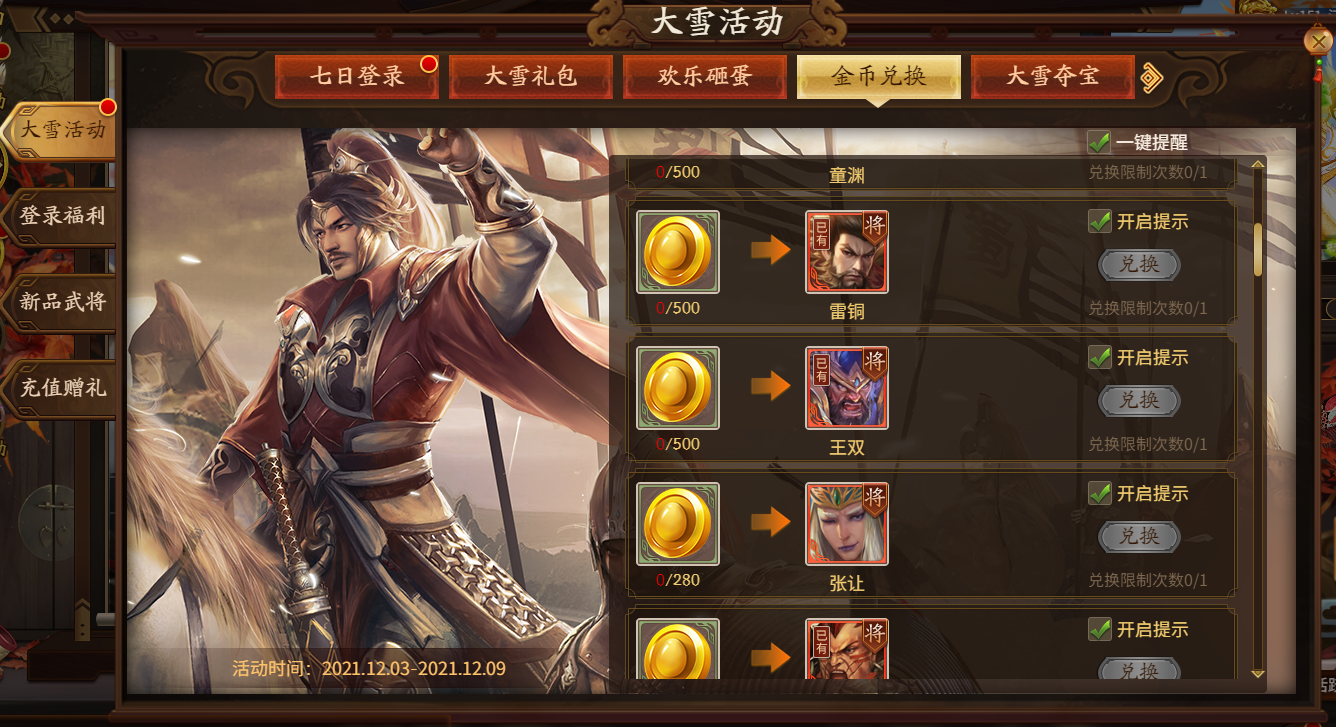This screenshot has width=1336, height=727.
Task: Select the 王双 general portrait icon
Action: (x=847, y=388)
